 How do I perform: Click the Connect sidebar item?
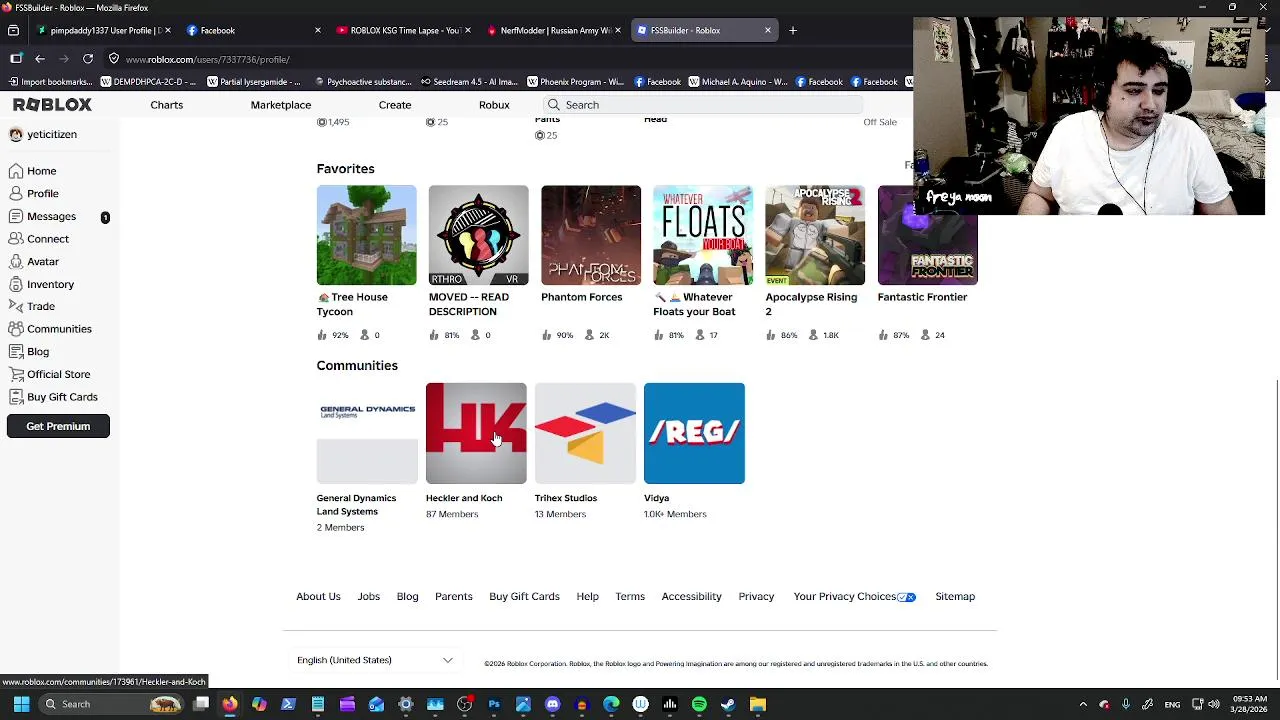[48, 239]
